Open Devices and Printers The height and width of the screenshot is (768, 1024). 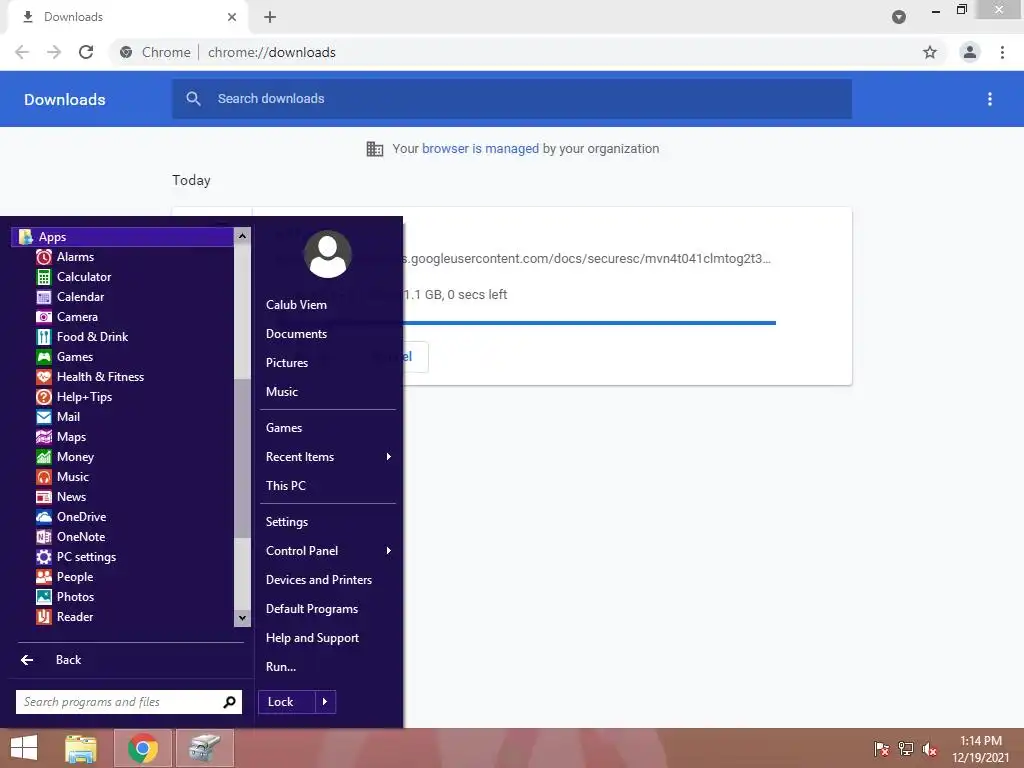[319, 580]
